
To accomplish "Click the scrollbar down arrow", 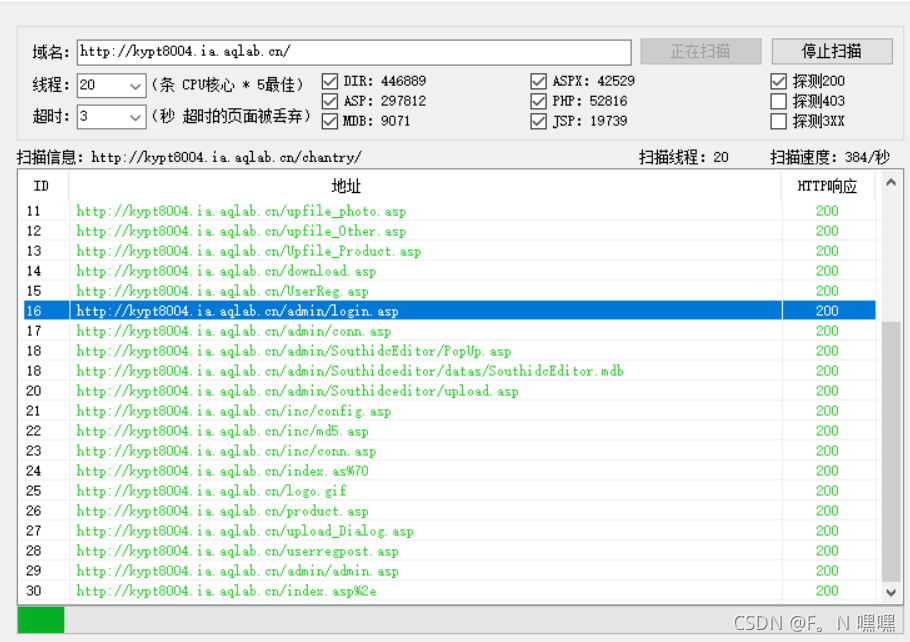I will [891, 592].
